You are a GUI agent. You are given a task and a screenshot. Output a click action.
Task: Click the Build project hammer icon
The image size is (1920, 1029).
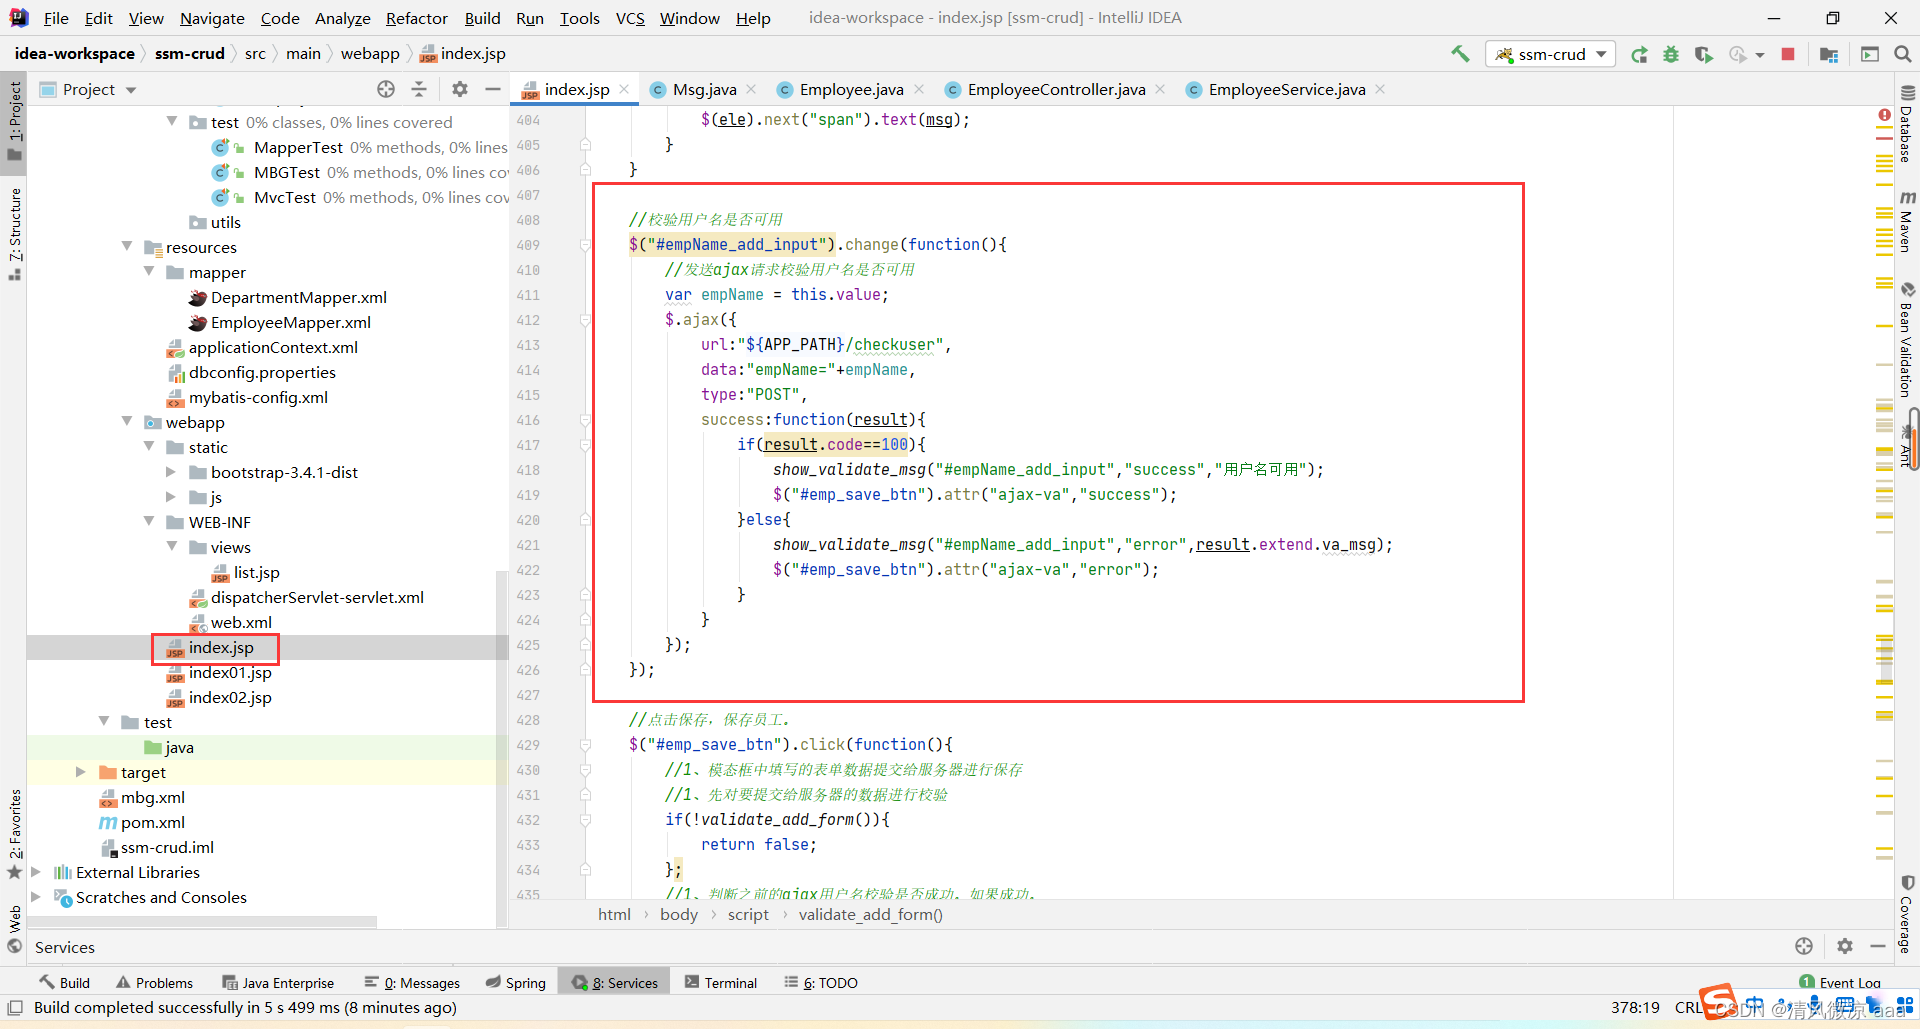point(1460,54)
